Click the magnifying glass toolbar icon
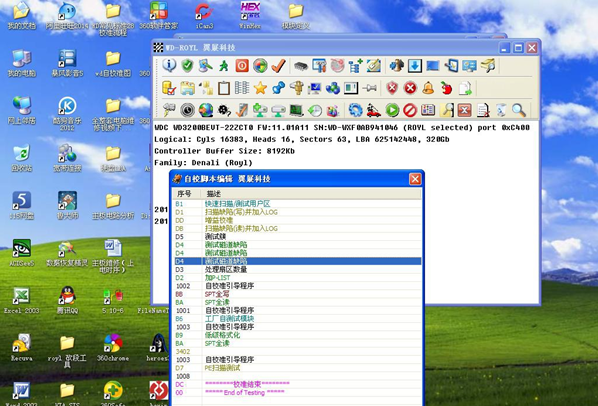The width and height of the screenshot is (598, 406). pyautogui.click(x=519, y=111)
